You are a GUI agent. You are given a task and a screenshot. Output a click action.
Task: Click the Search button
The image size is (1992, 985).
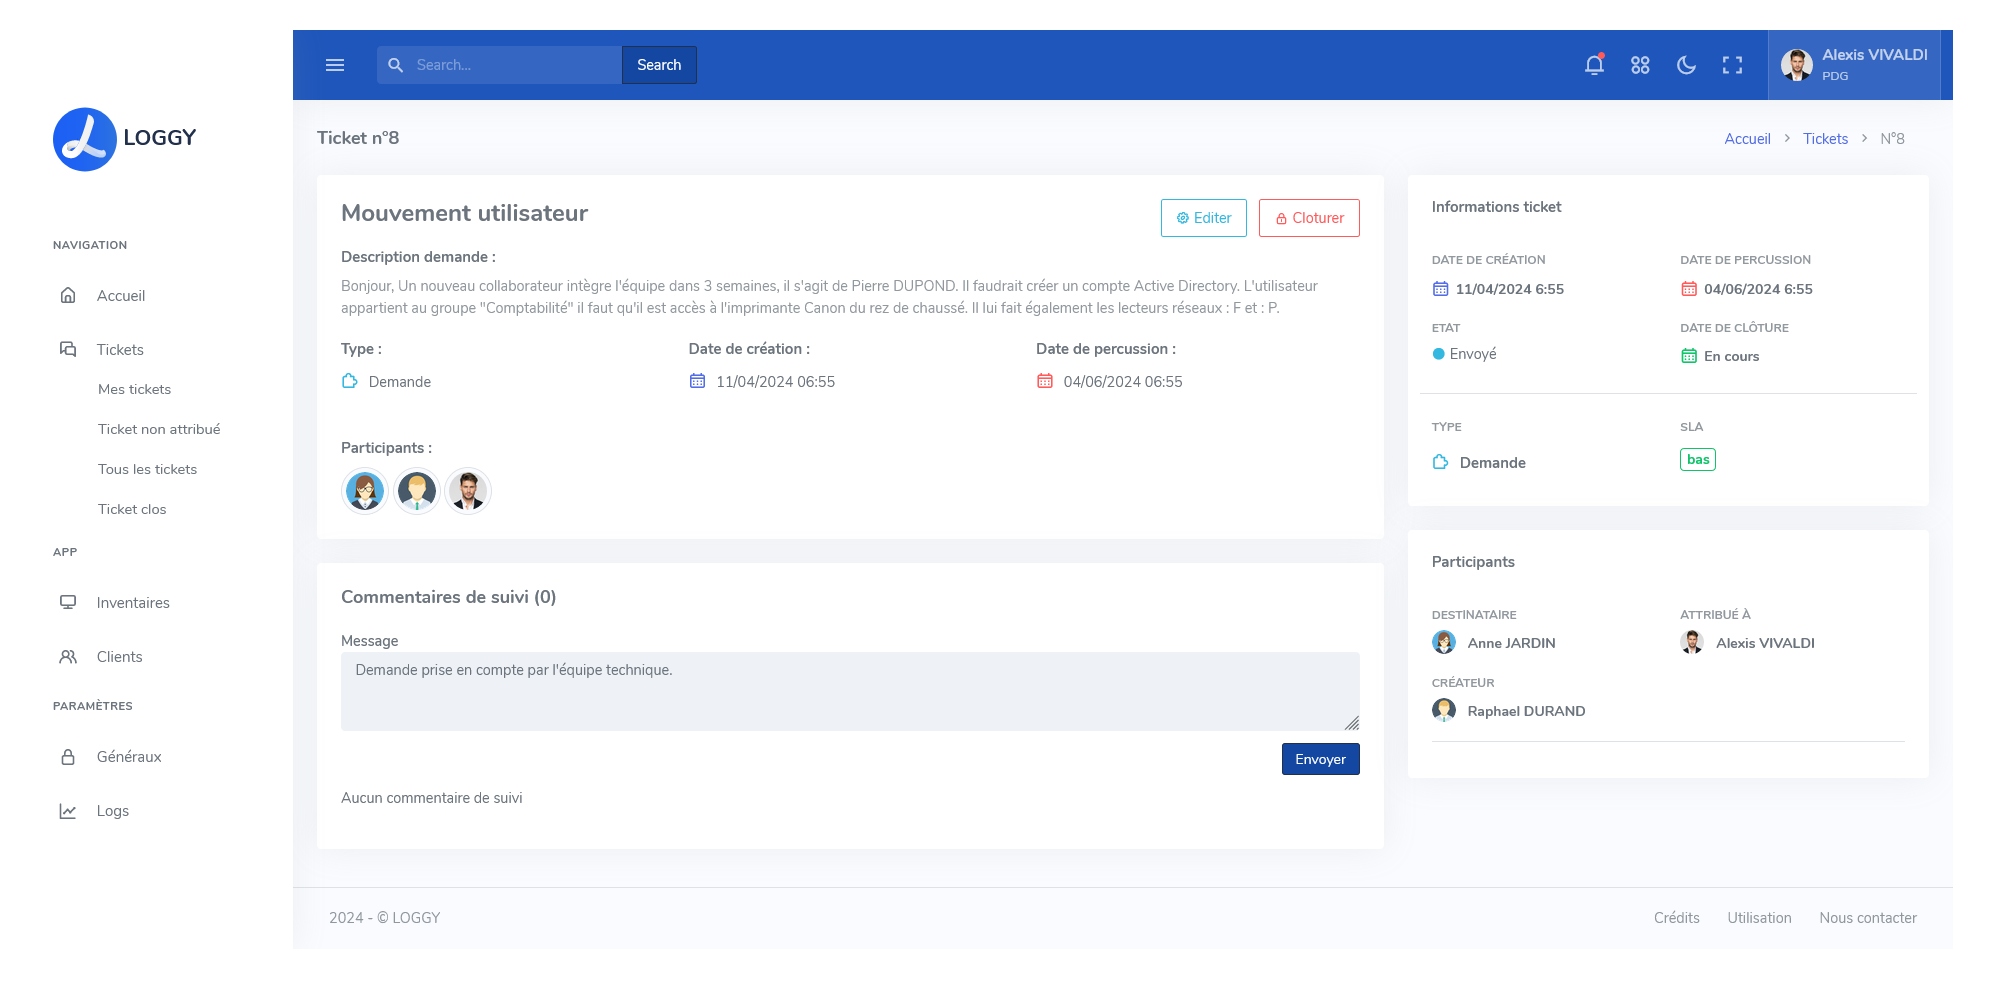click(x=659, y=65)
